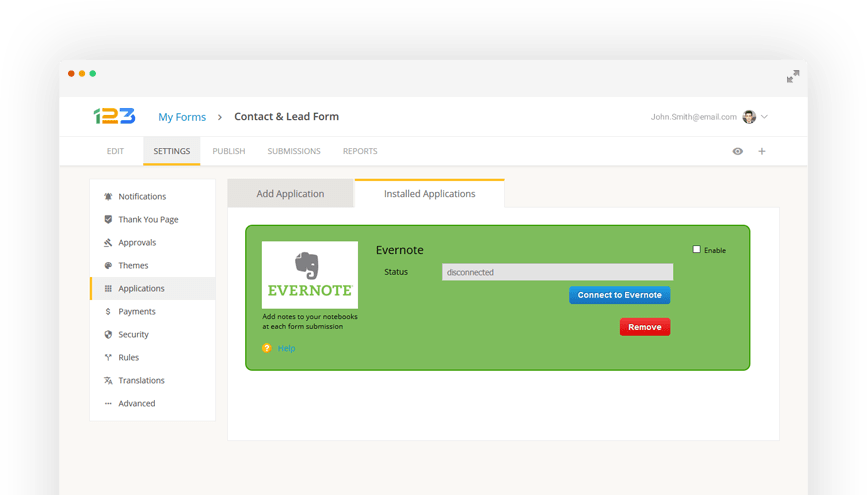Image resolution: width=867 pixels, height=495 pixels.
Task: Click the disconnected status field
Action: click(x=557, y=272)
